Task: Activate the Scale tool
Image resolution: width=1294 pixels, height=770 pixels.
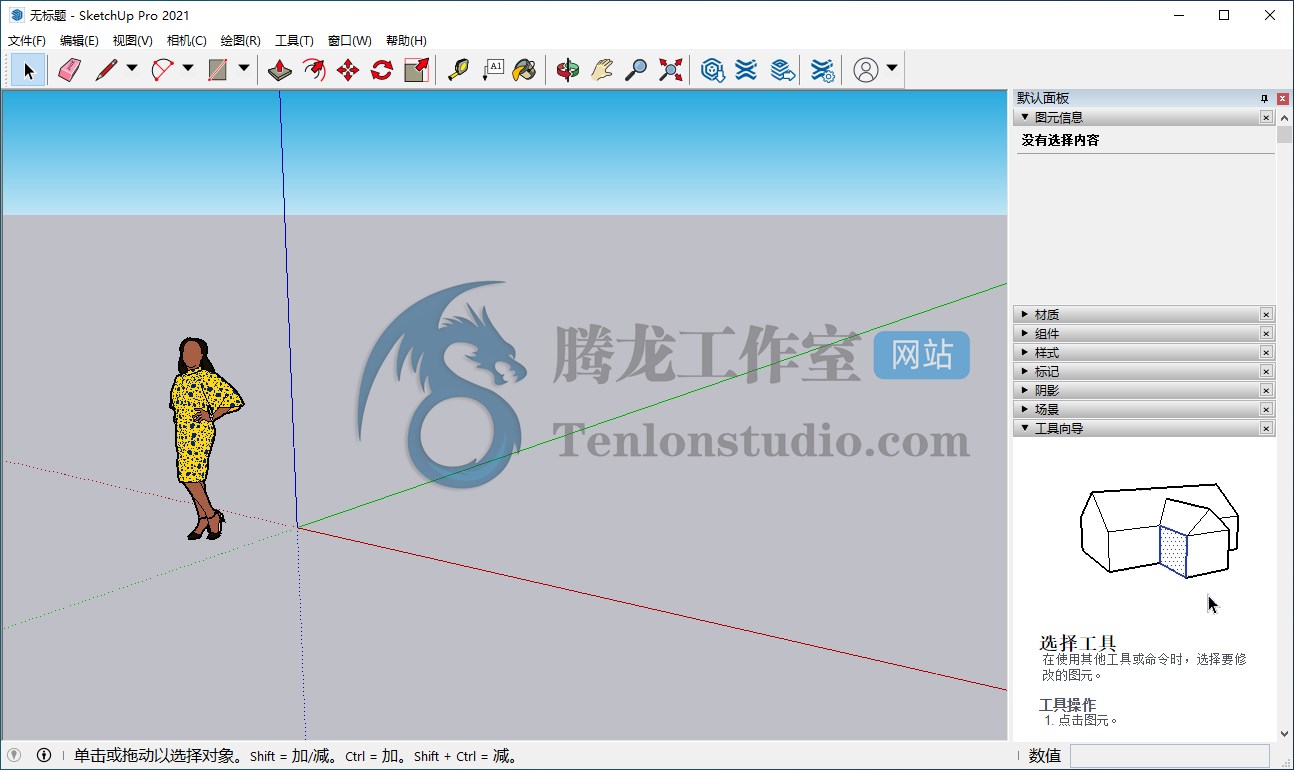Action: [x=416, y=70]
